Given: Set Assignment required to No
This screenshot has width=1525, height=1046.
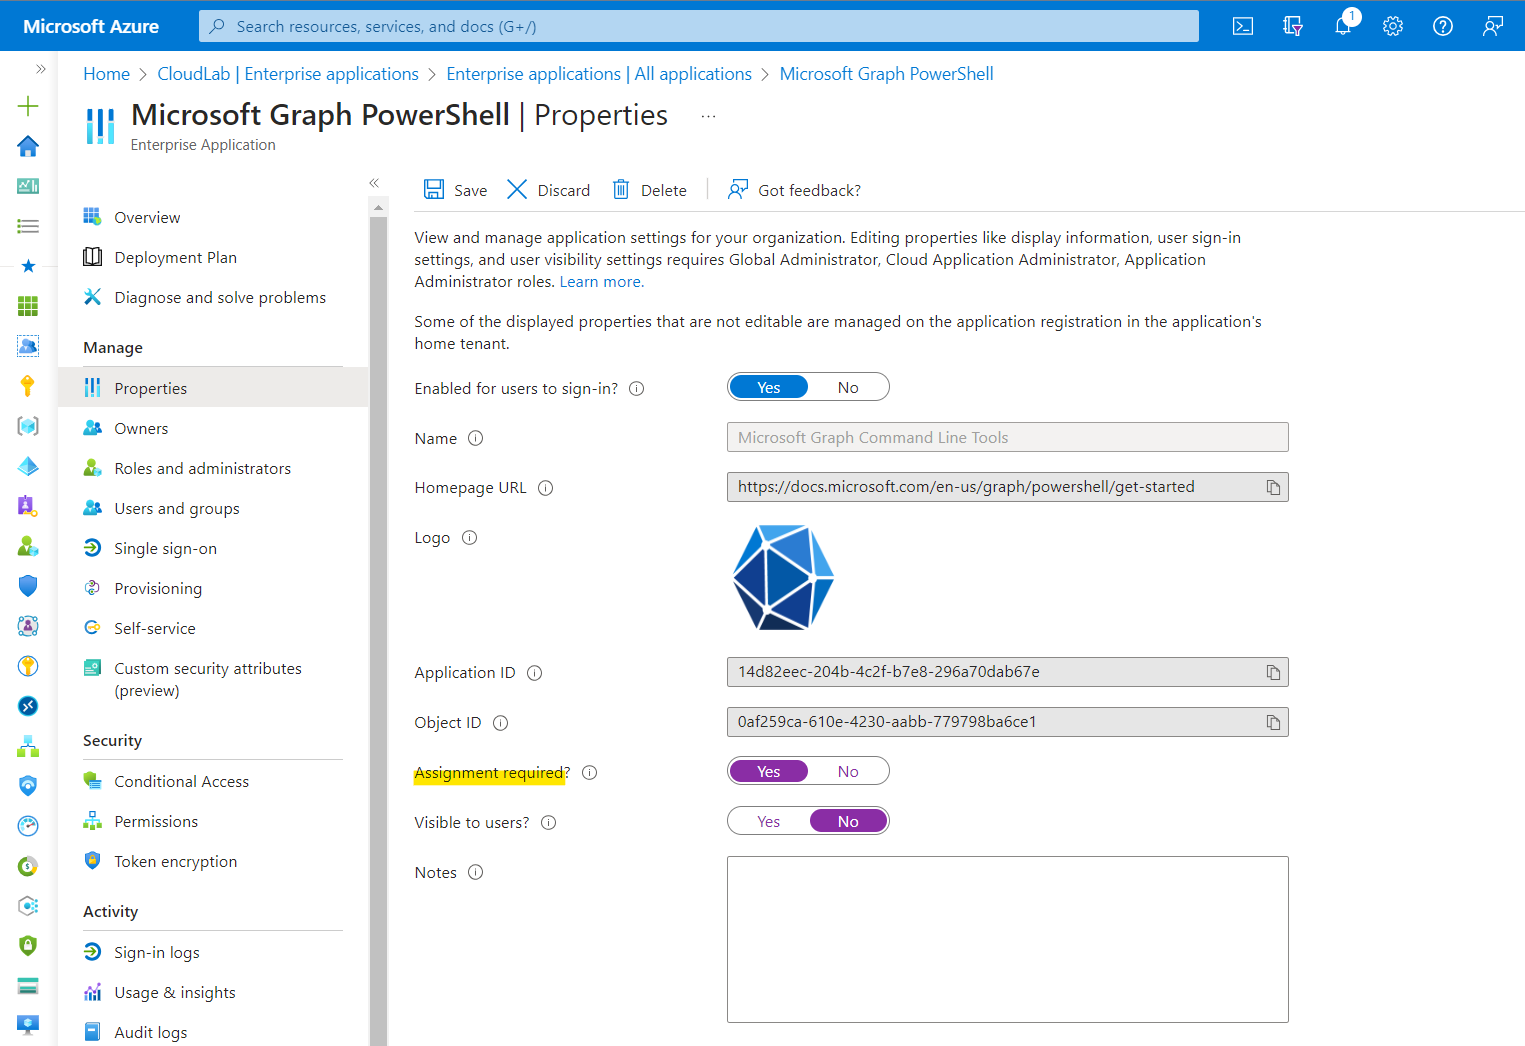Looking at the screenshot, I should [x=848, y=771].
